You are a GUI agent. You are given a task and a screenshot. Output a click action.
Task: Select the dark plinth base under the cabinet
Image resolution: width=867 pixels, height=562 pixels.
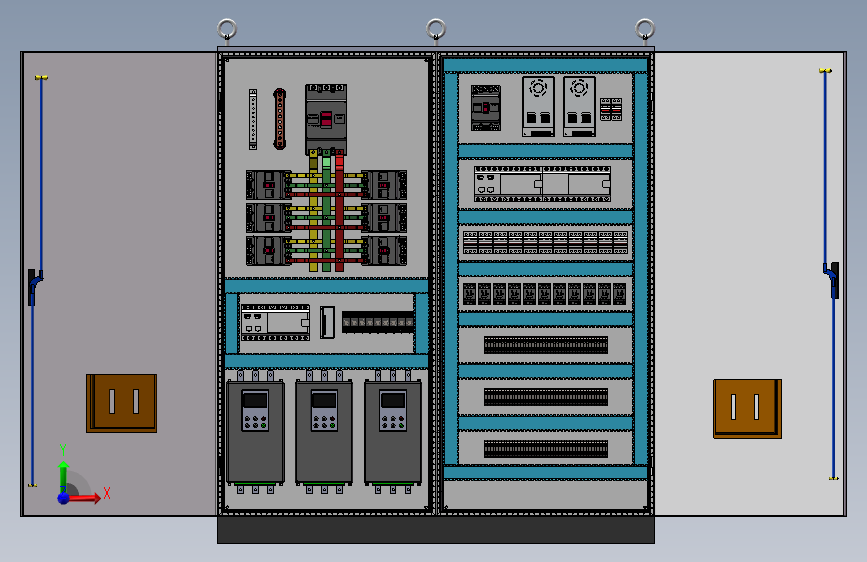pos(436,529)
